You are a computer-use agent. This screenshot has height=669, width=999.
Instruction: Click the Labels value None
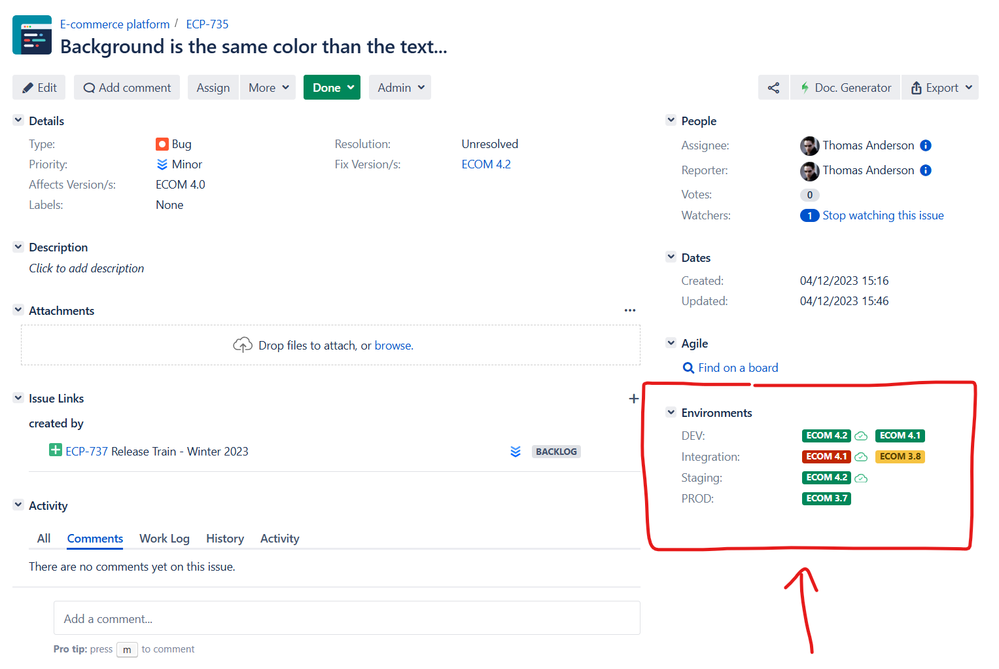pyautogui.click(x=169, y=205)
